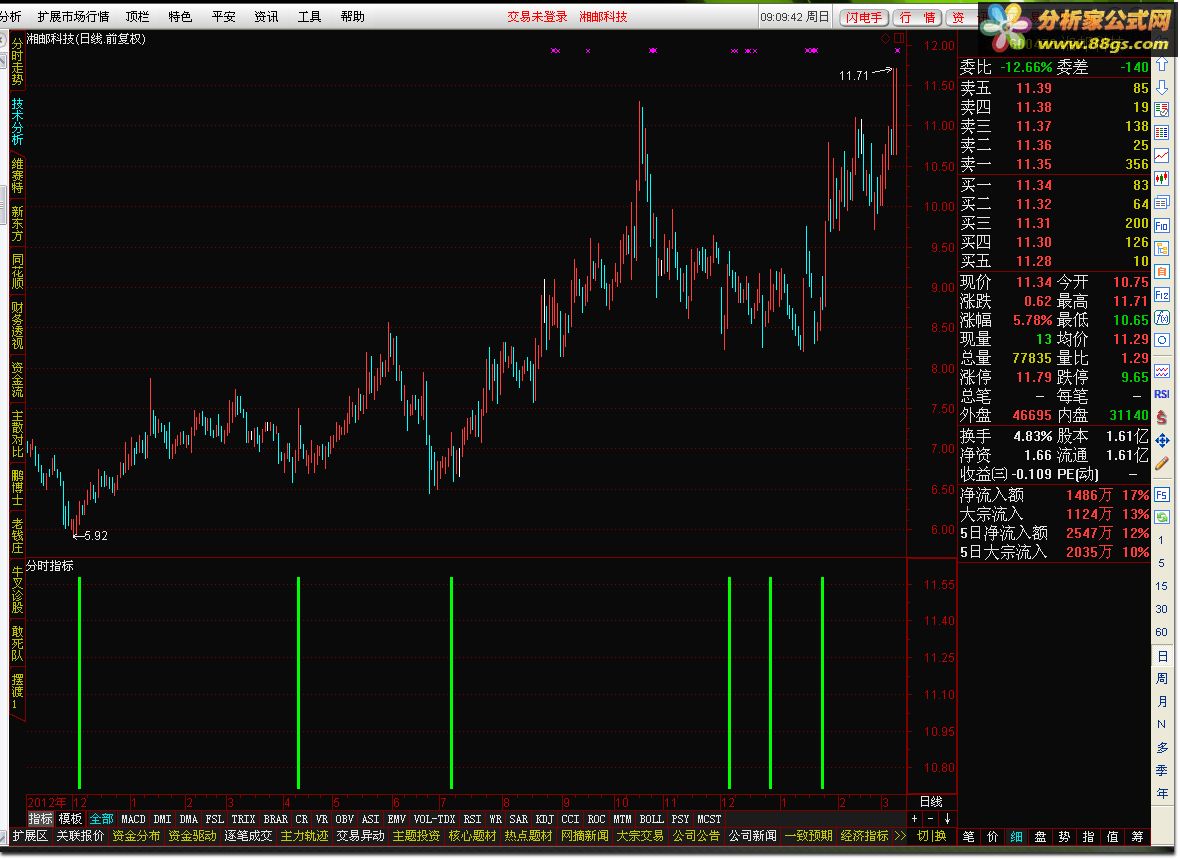Open the 工具 menu
1180x859 pixels.
(x=309, y=16)
